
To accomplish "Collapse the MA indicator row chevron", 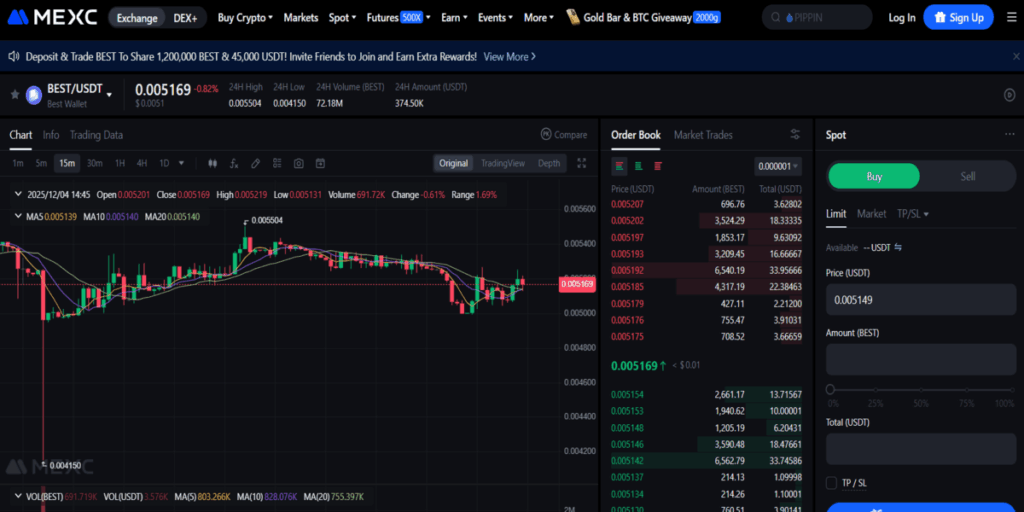I will coord(18,216).
